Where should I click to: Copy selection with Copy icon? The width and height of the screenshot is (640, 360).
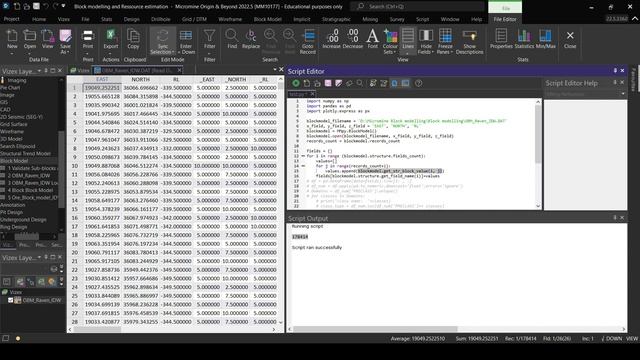pos(133,40)
